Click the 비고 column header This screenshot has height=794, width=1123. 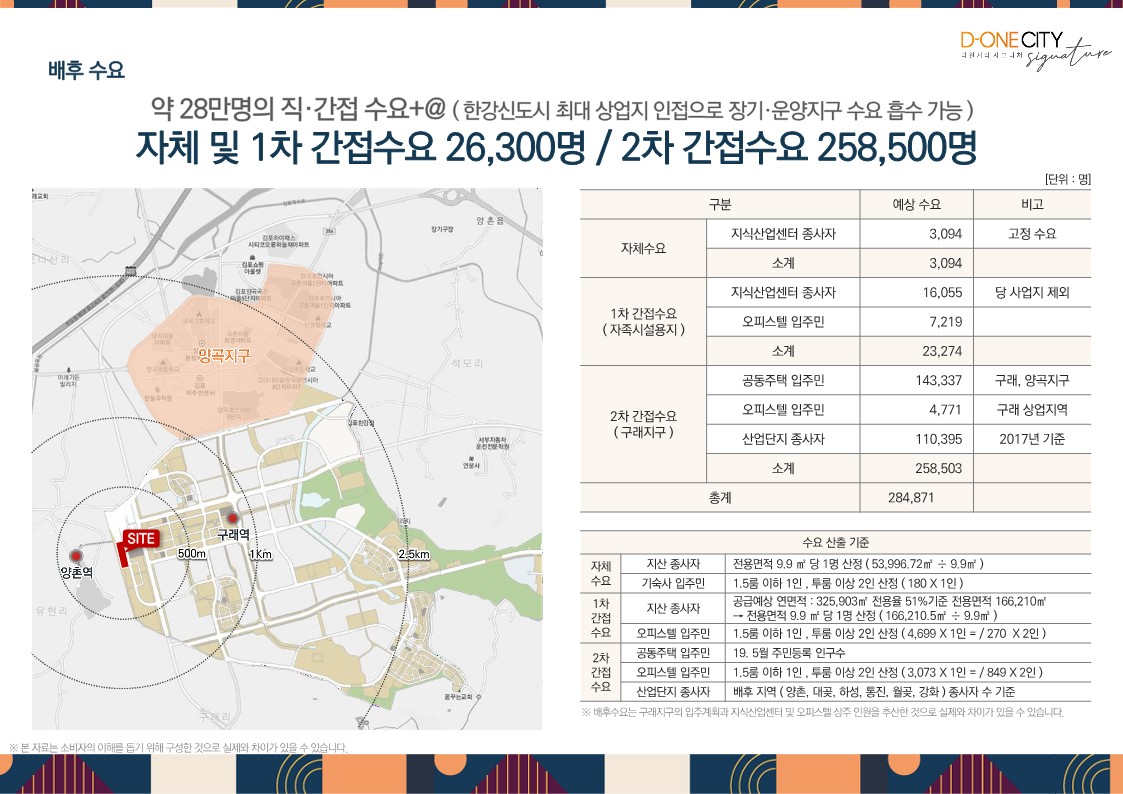1033,204
